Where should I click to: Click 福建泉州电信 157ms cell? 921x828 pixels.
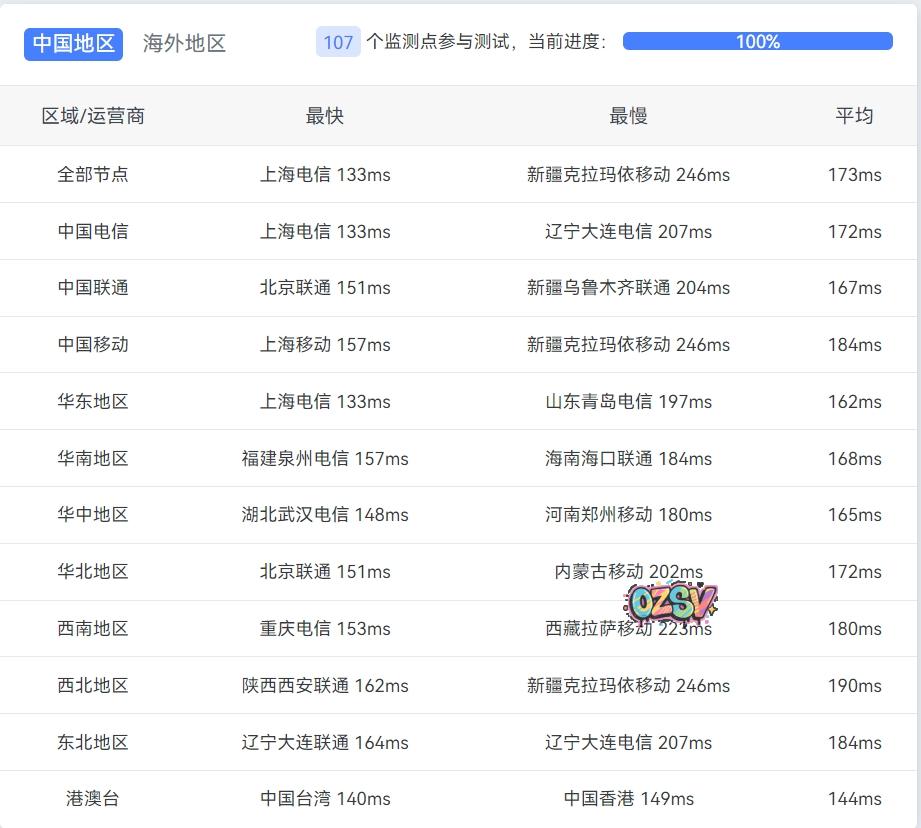325,459
